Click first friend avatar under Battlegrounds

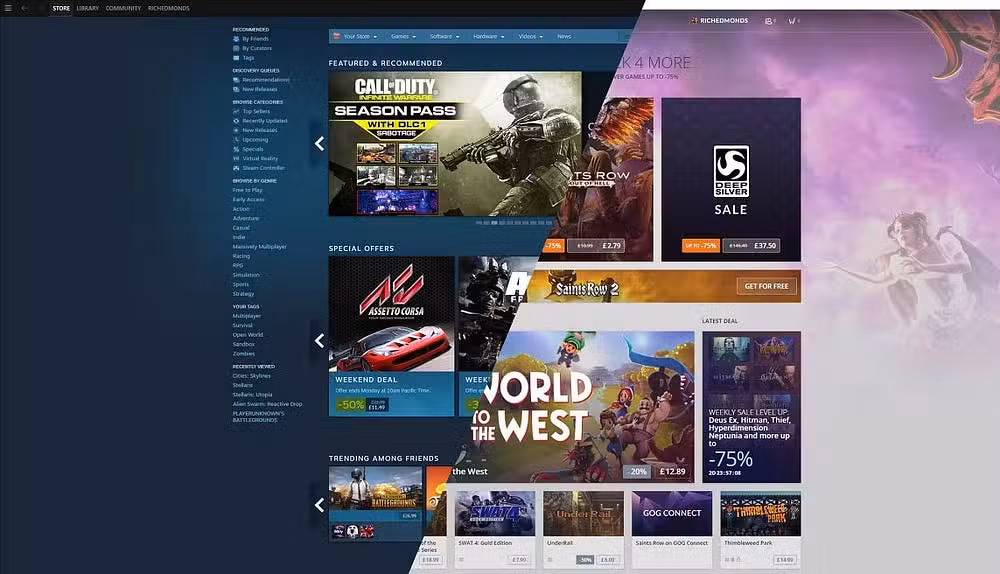(339, 531)
